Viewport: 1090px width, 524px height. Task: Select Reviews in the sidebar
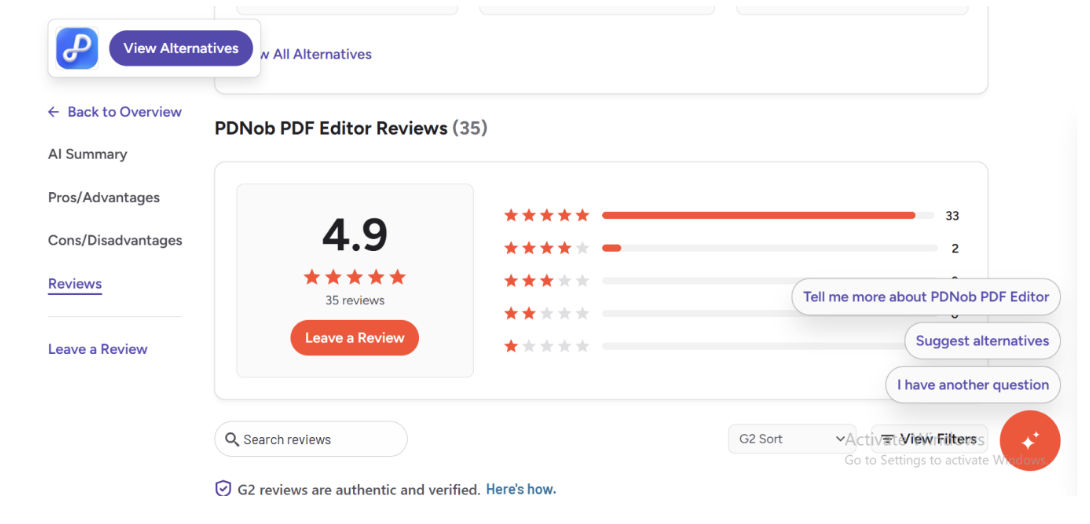point(75,284)
